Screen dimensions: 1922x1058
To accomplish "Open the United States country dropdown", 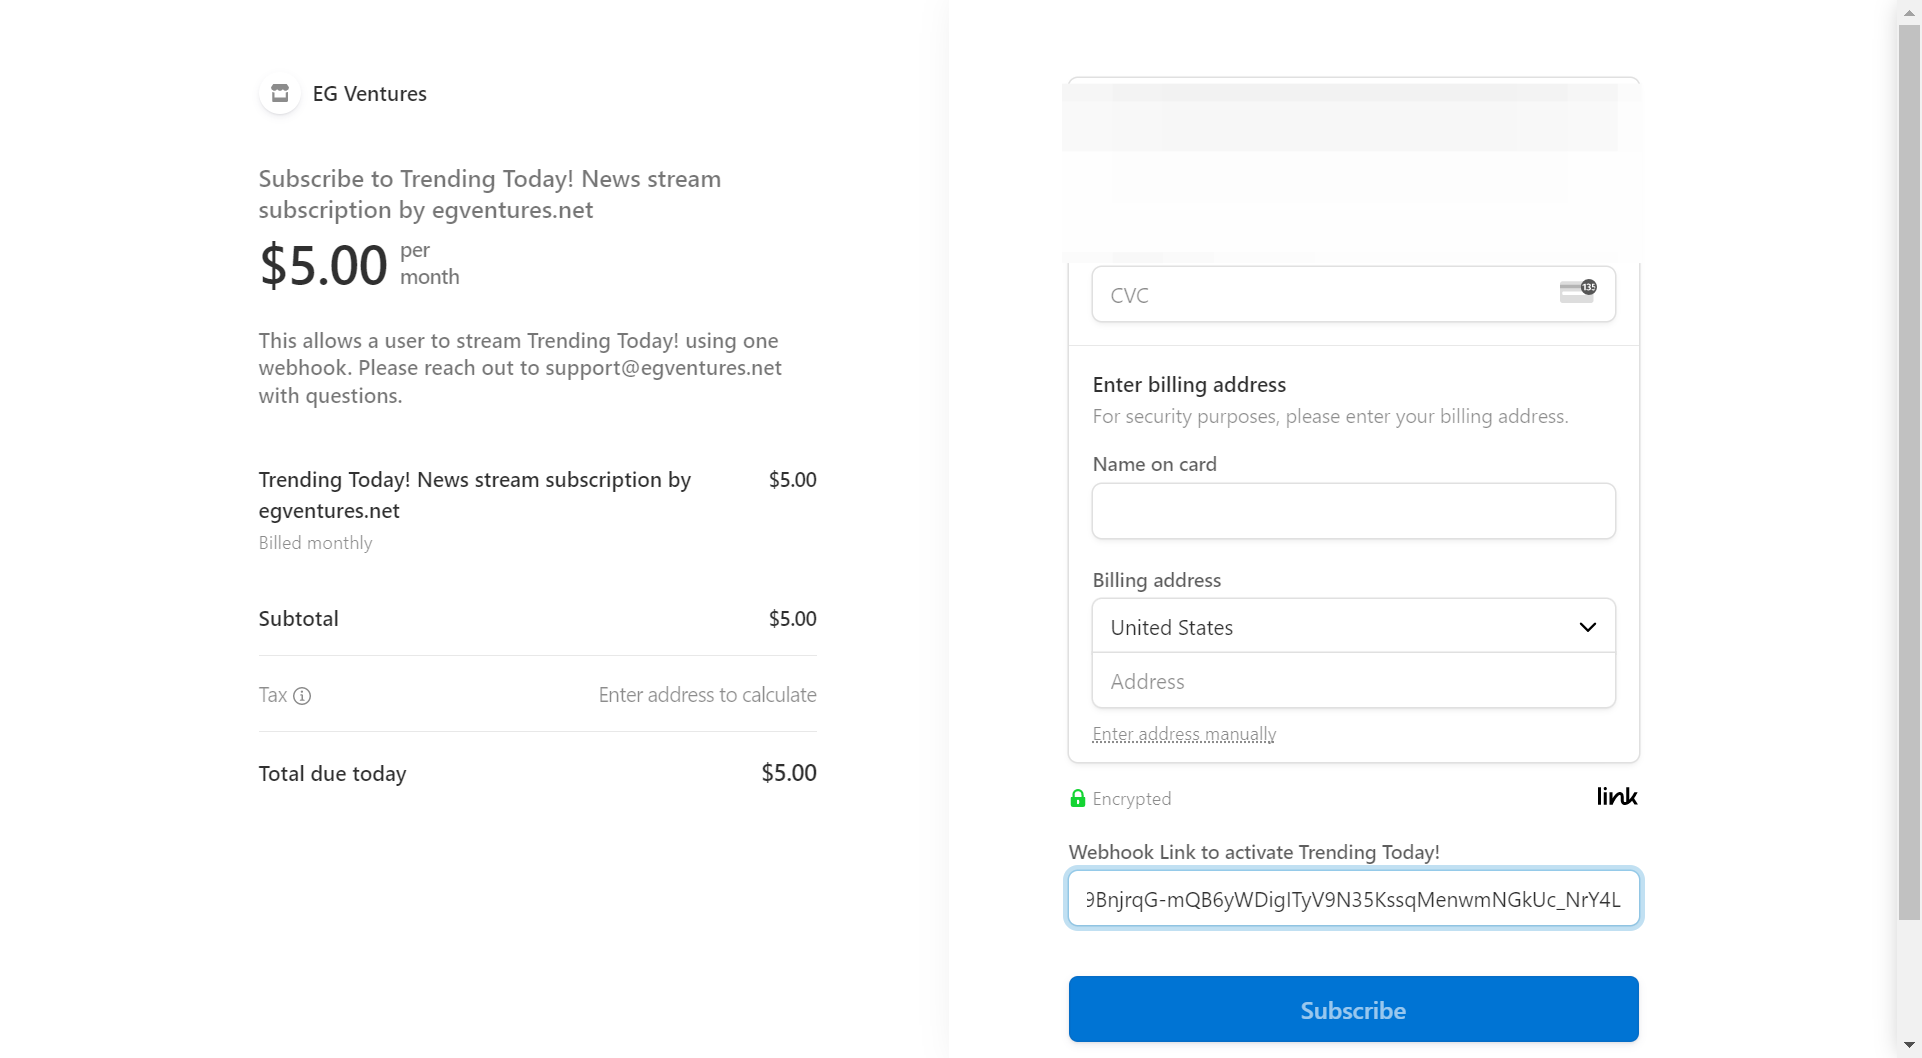I will click(1354, 627).
